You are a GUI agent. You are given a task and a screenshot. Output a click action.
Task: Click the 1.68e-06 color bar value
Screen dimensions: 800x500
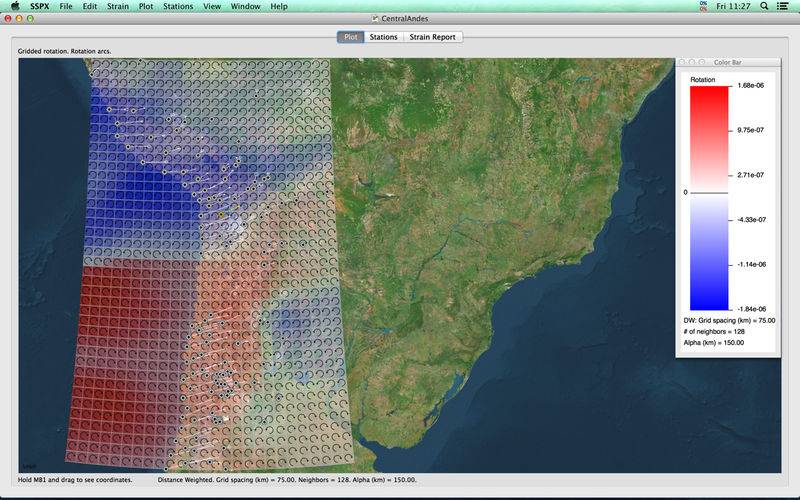coord(751,85)
